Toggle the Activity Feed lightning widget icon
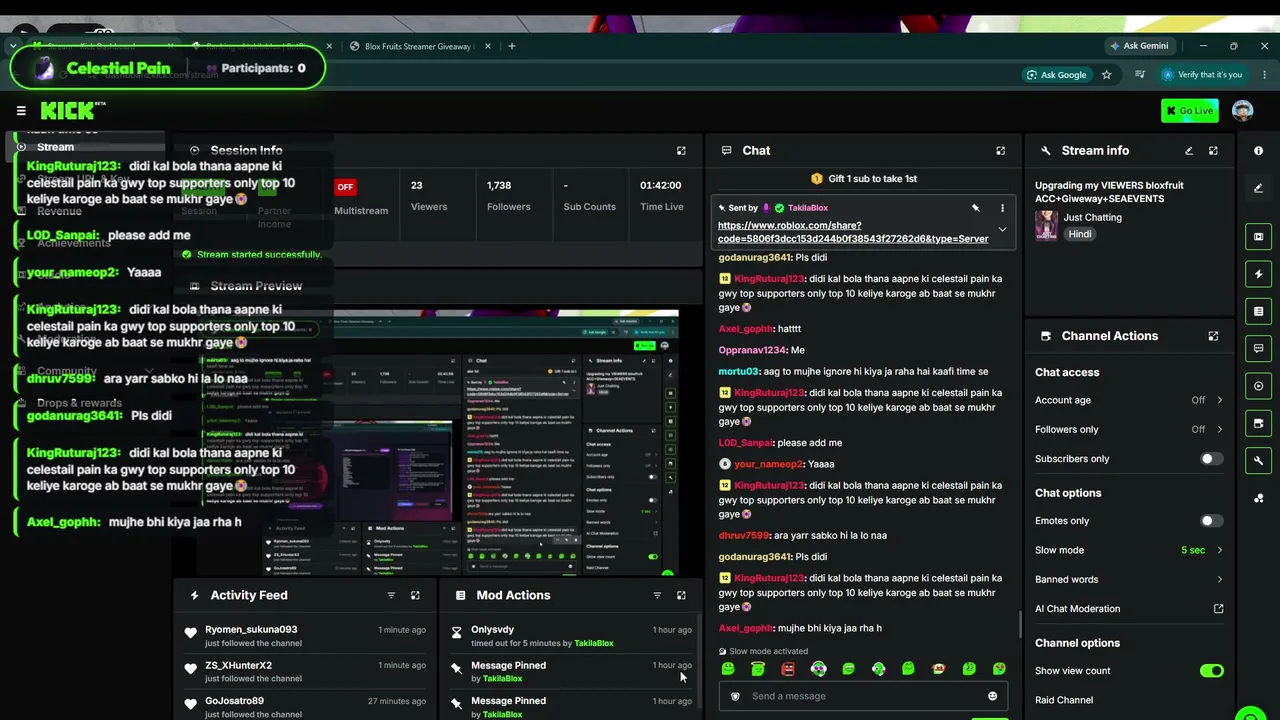 (1258, 274)
